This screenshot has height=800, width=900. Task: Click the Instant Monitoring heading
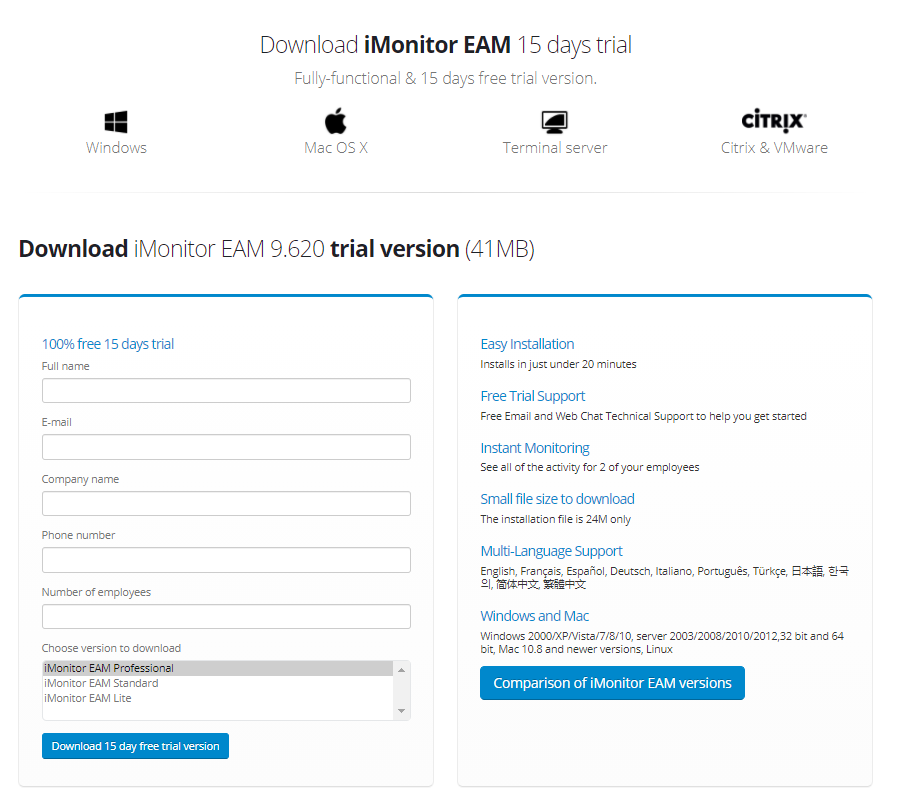tap(535, 448)
